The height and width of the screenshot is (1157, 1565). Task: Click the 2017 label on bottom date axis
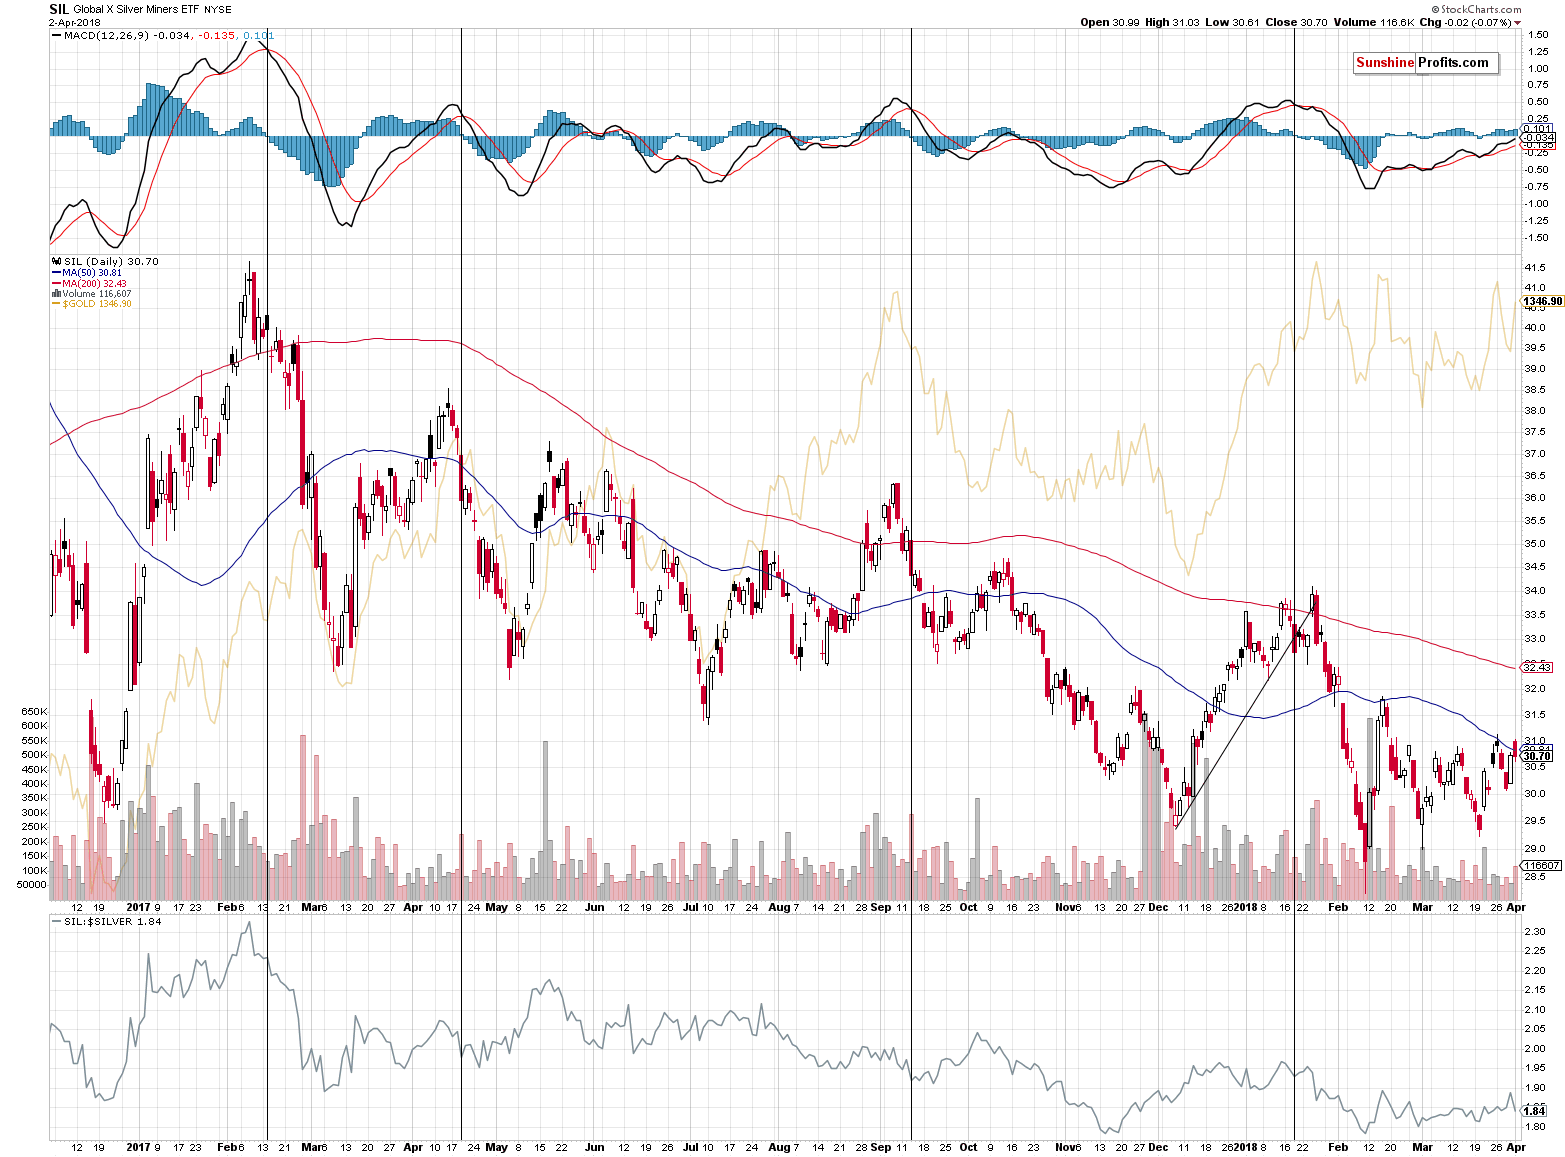[138, 1147]
